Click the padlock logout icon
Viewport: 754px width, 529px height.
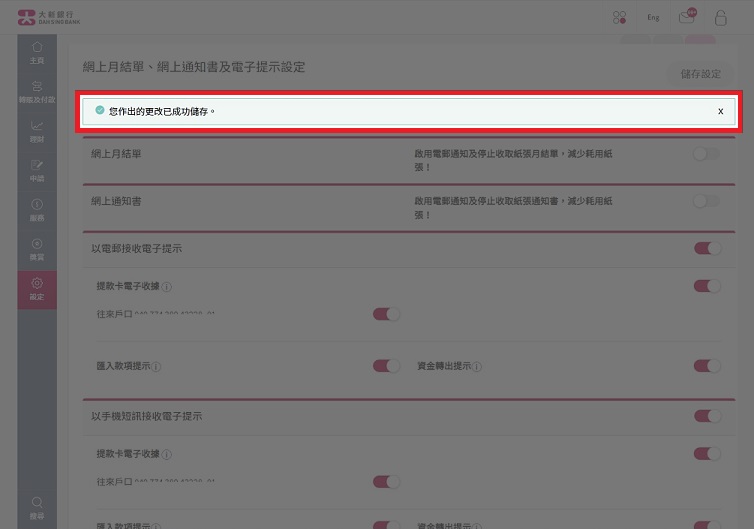tap(720, 18)
